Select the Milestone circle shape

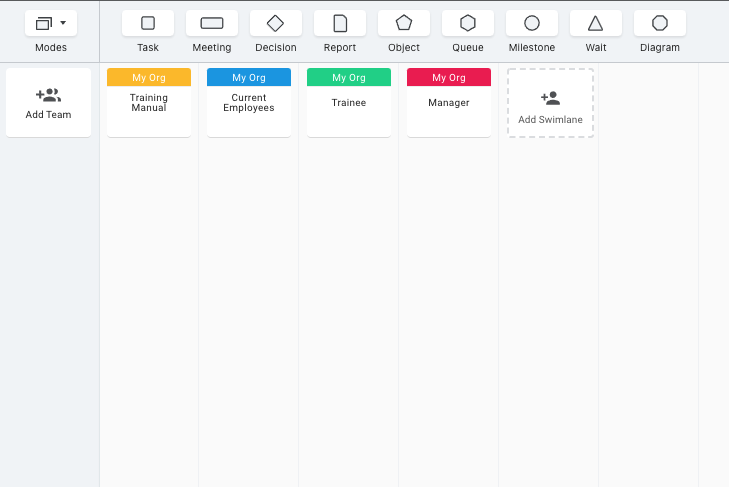coord(532,23)
